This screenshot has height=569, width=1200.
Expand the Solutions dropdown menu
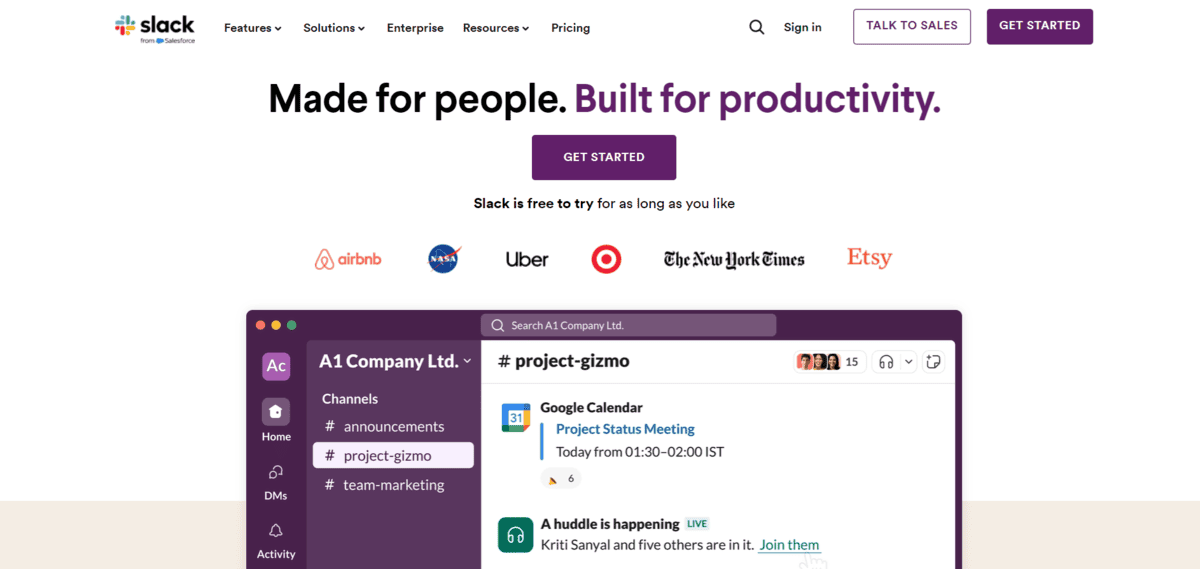click(334, 28)
